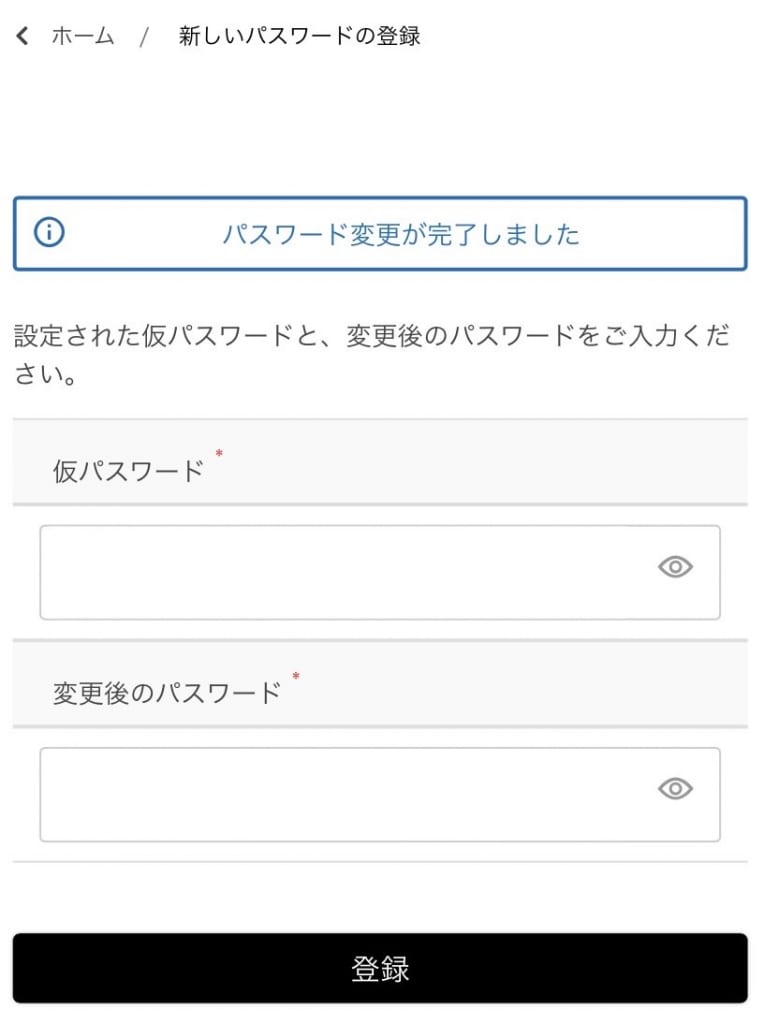This screenshot has width=764, height=1024.
Task: Click the 新しいパスワードの登録 breadcrumb title
Action: 299,37
